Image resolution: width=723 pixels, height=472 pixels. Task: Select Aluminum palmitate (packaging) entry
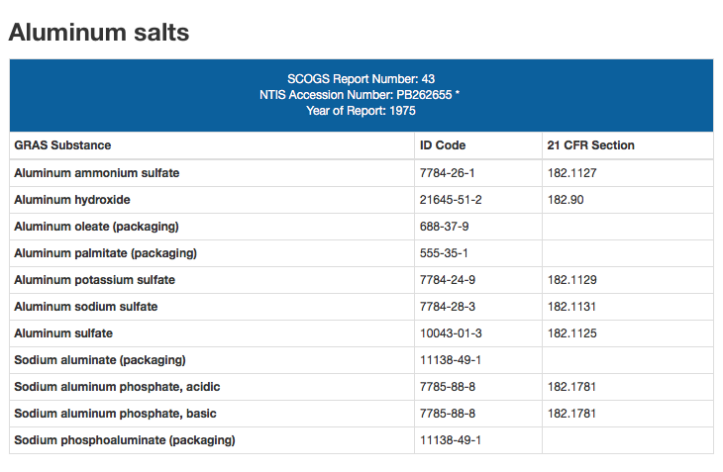click(x=105, y=253)
